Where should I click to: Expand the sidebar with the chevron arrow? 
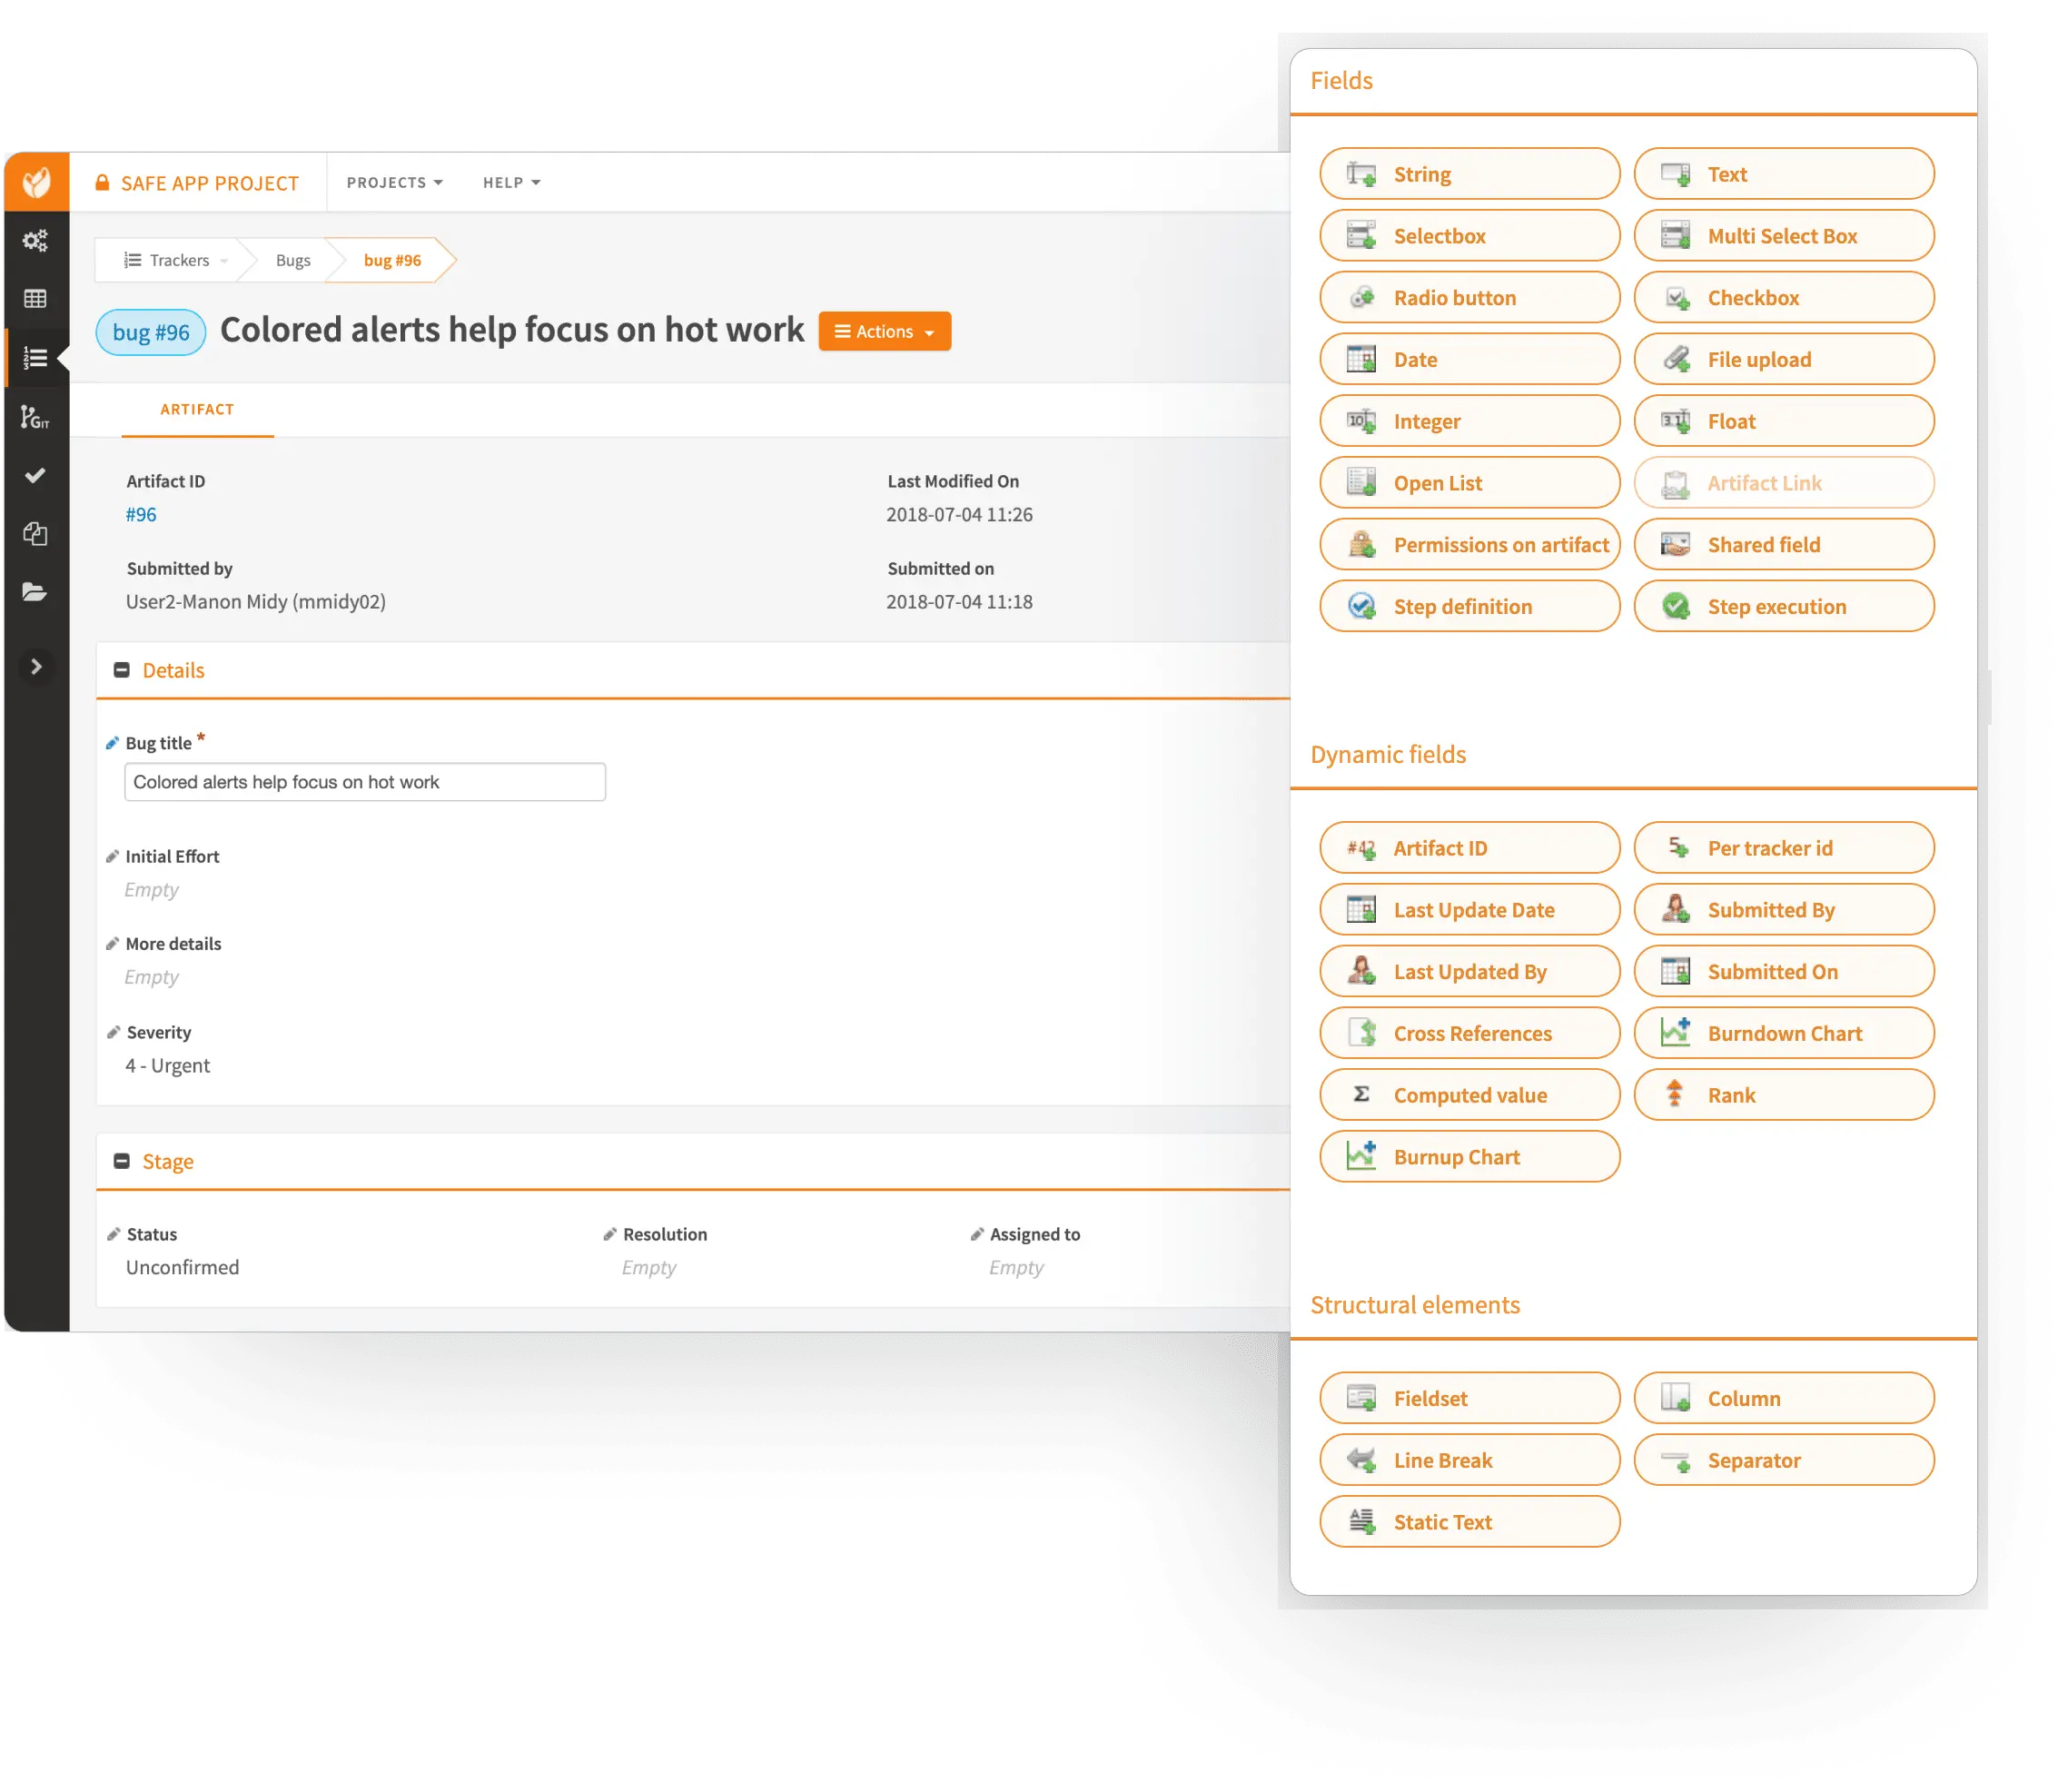(36, 667)
